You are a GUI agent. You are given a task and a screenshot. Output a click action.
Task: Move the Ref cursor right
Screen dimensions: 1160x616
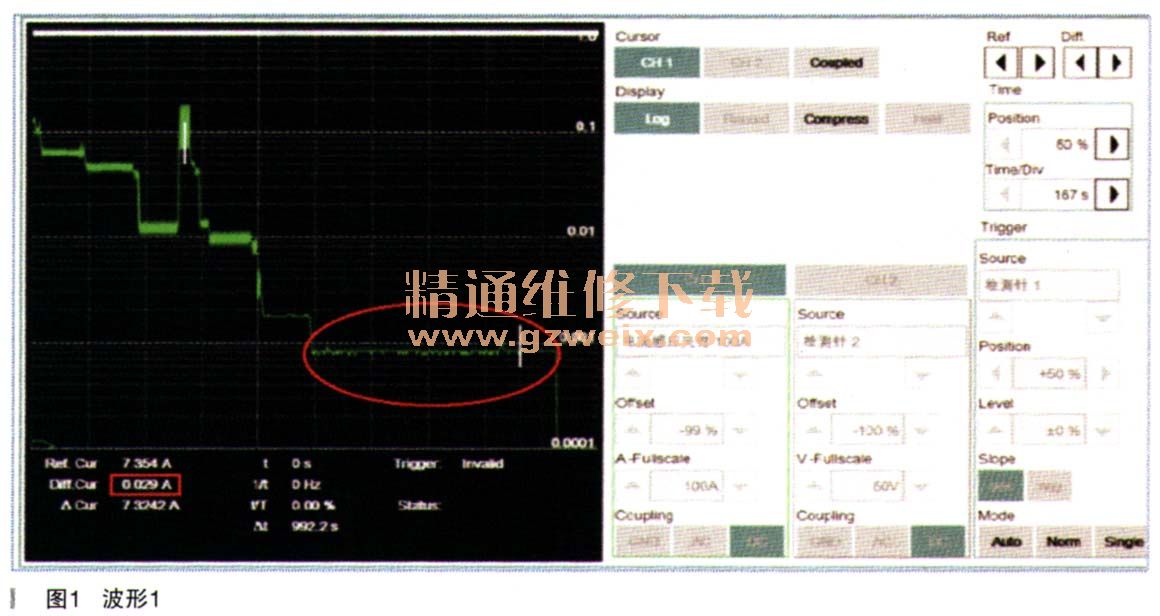1037,63
